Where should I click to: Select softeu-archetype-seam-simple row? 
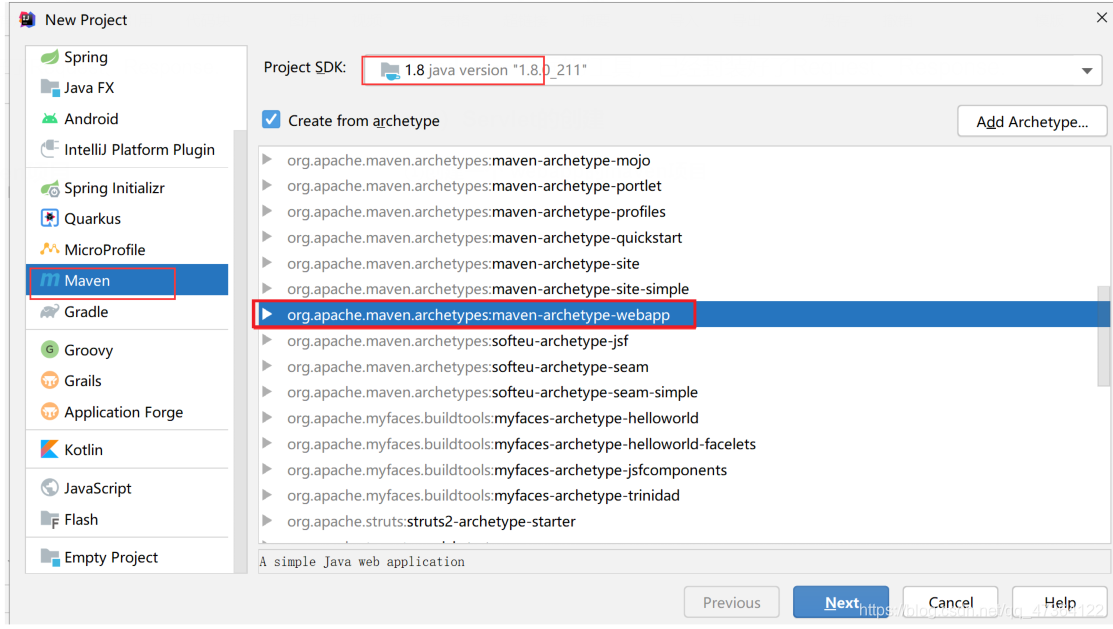click(x=678, y=392)
